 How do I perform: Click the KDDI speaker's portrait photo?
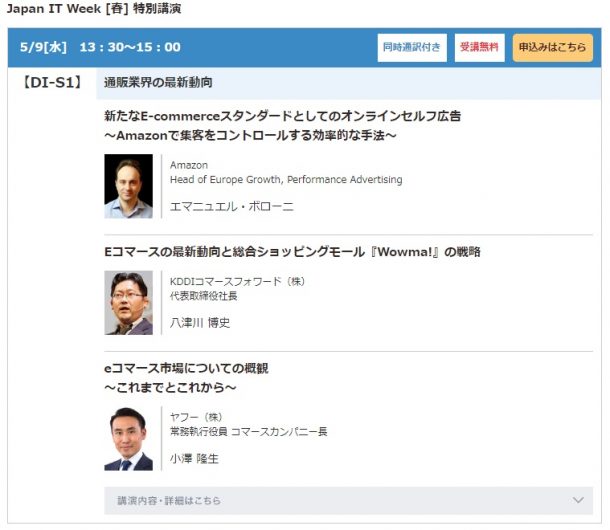pyautogui.click(x=129, y=303)
